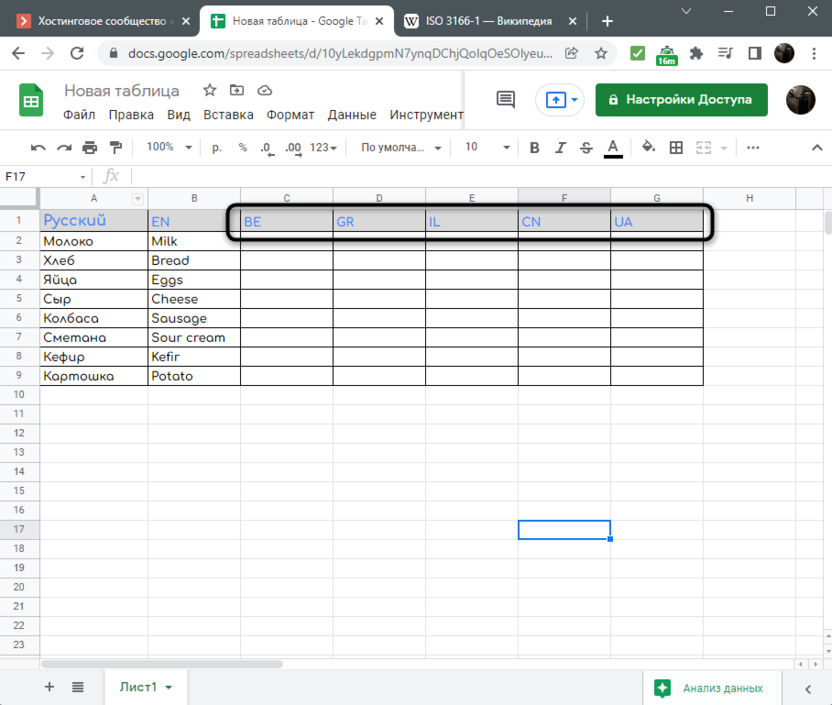832x705 pixels.
Task: Expand the font family dropdown
Action: pos(401,148)
